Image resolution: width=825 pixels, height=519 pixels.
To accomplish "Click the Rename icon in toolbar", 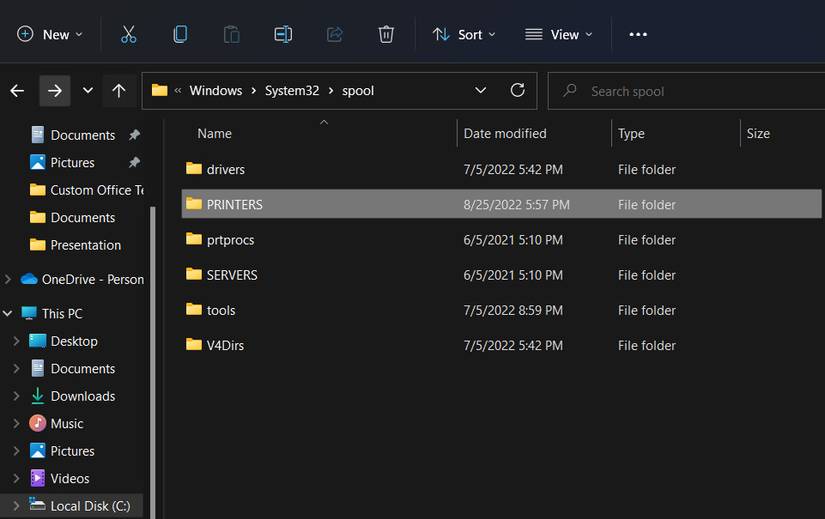I will [x=283, y=34].
